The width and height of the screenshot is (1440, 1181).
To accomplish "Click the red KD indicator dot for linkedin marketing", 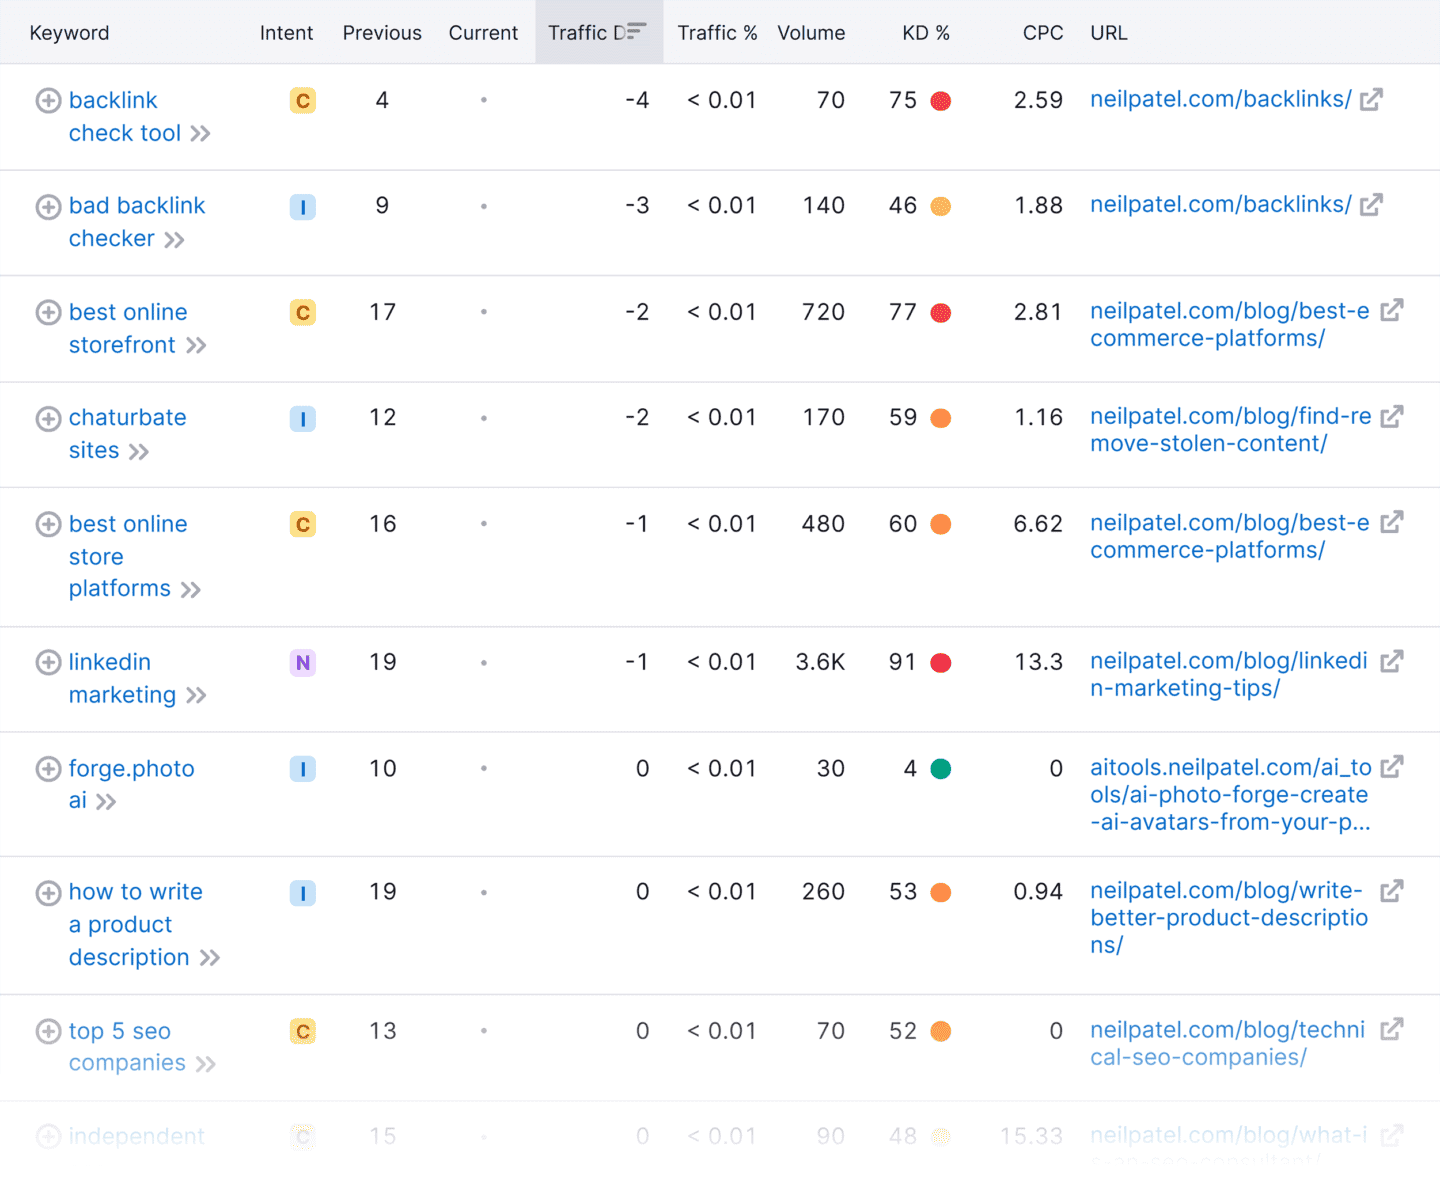I will coord(941,662).
